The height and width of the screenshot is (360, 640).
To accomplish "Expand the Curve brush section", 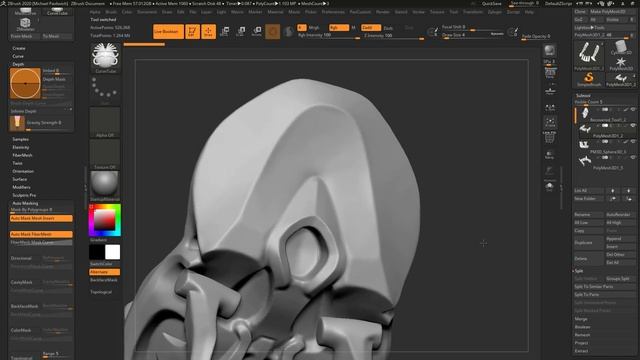I will click(x=18, y=56).
